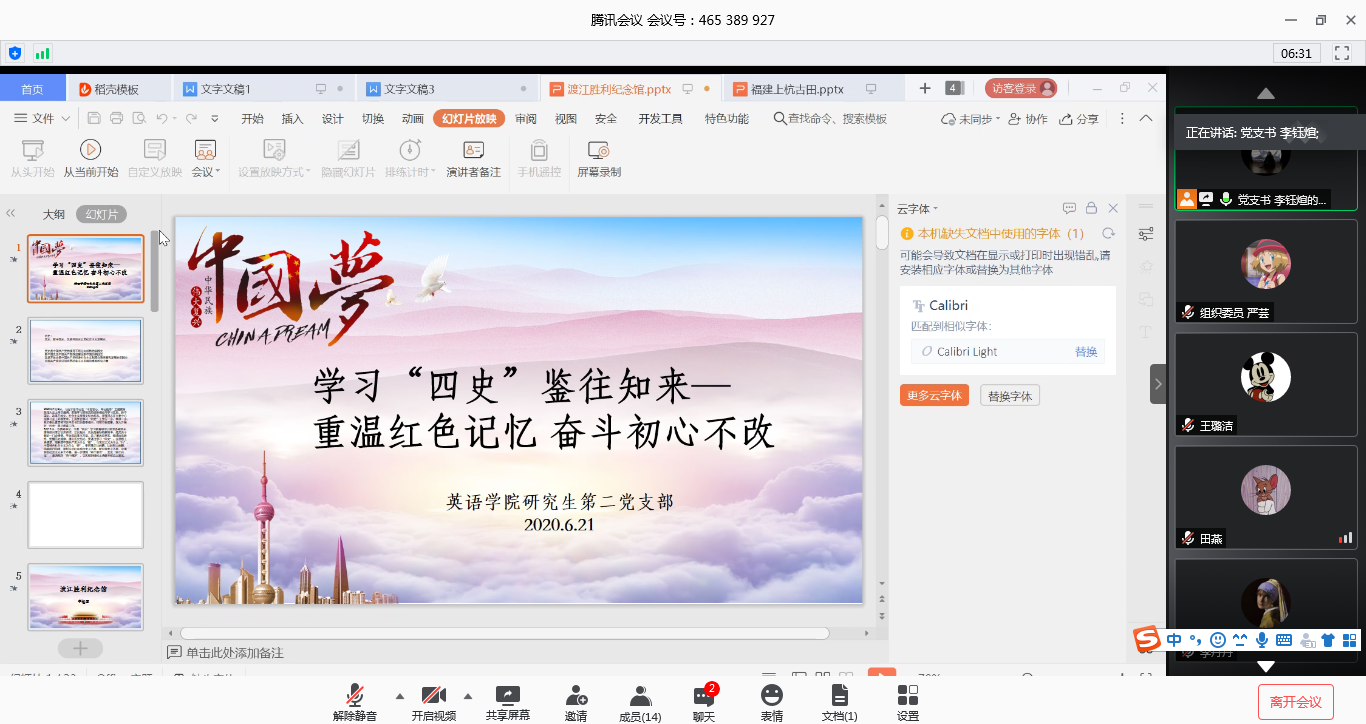Refresh the missing fonts list
1366x724 pixels.
click(1108, 234)
